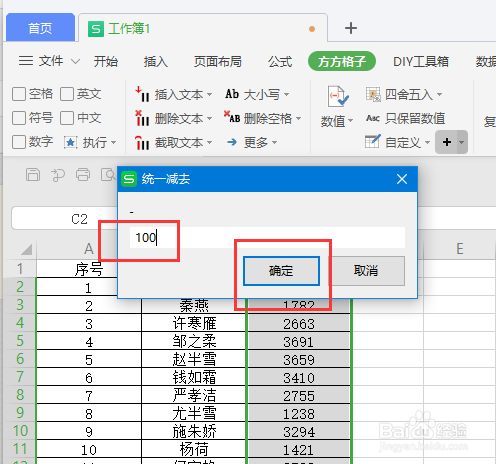Screen dimensions: 496x464
Task: Click cell with value 3294
Action: coord(299,431)
